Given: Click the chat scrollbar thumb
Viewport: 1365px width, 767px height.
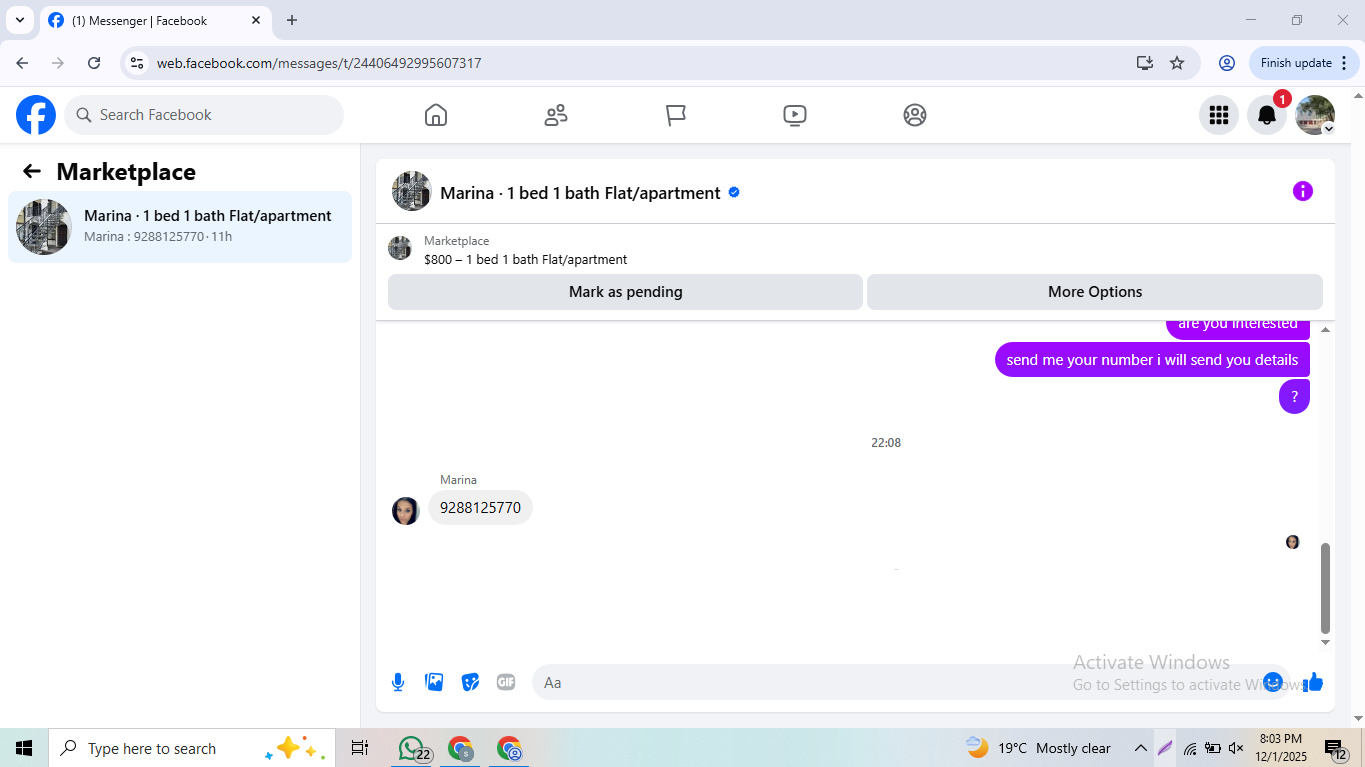Looking at the screenshot, I should pos(1326,589).
